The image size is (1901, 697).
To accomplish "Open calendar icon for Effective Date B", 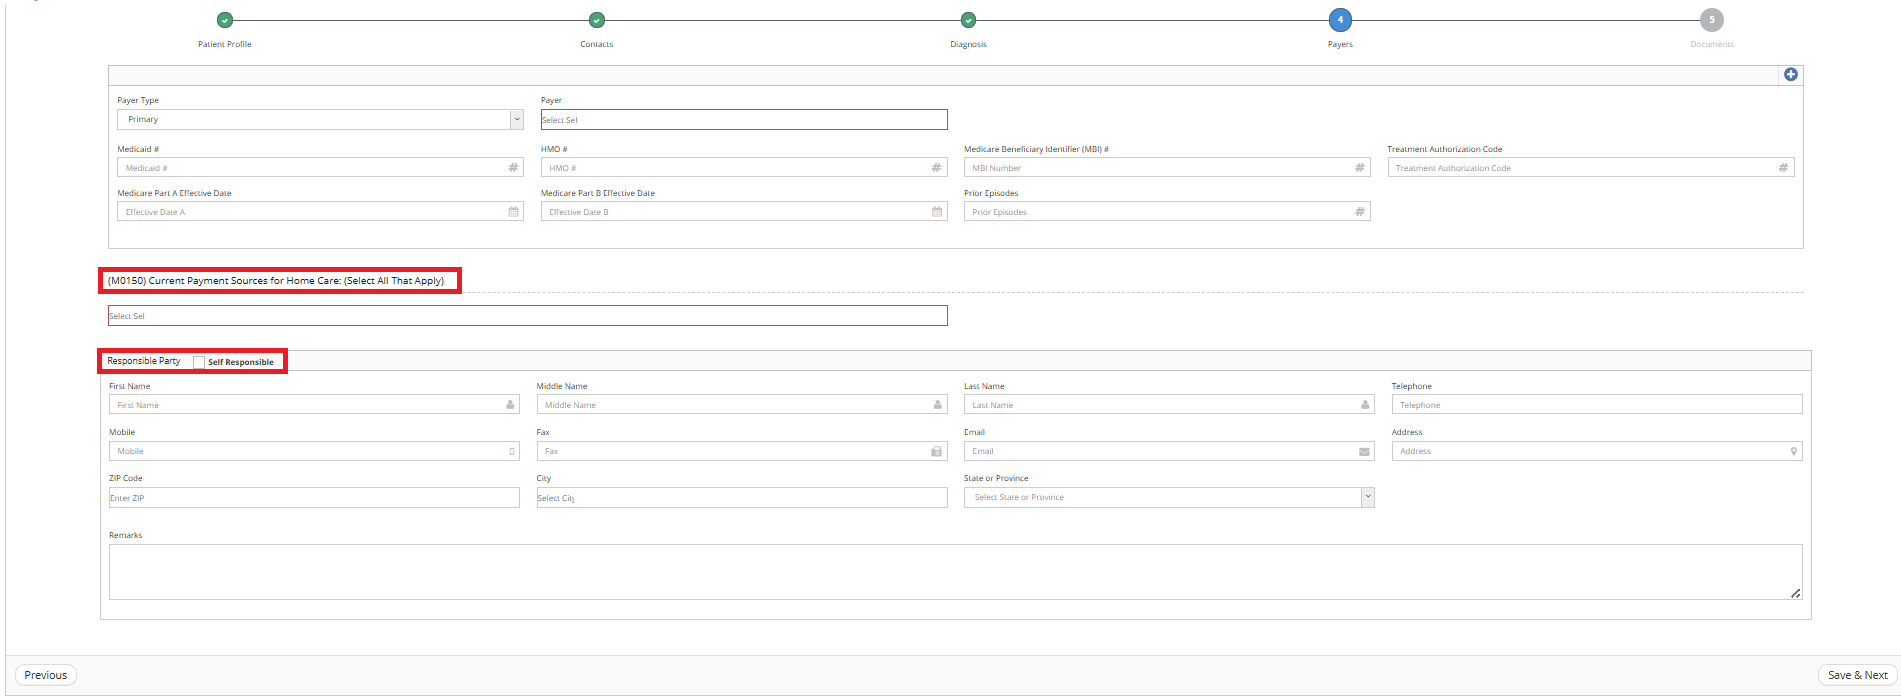I will tap(936, 212).
